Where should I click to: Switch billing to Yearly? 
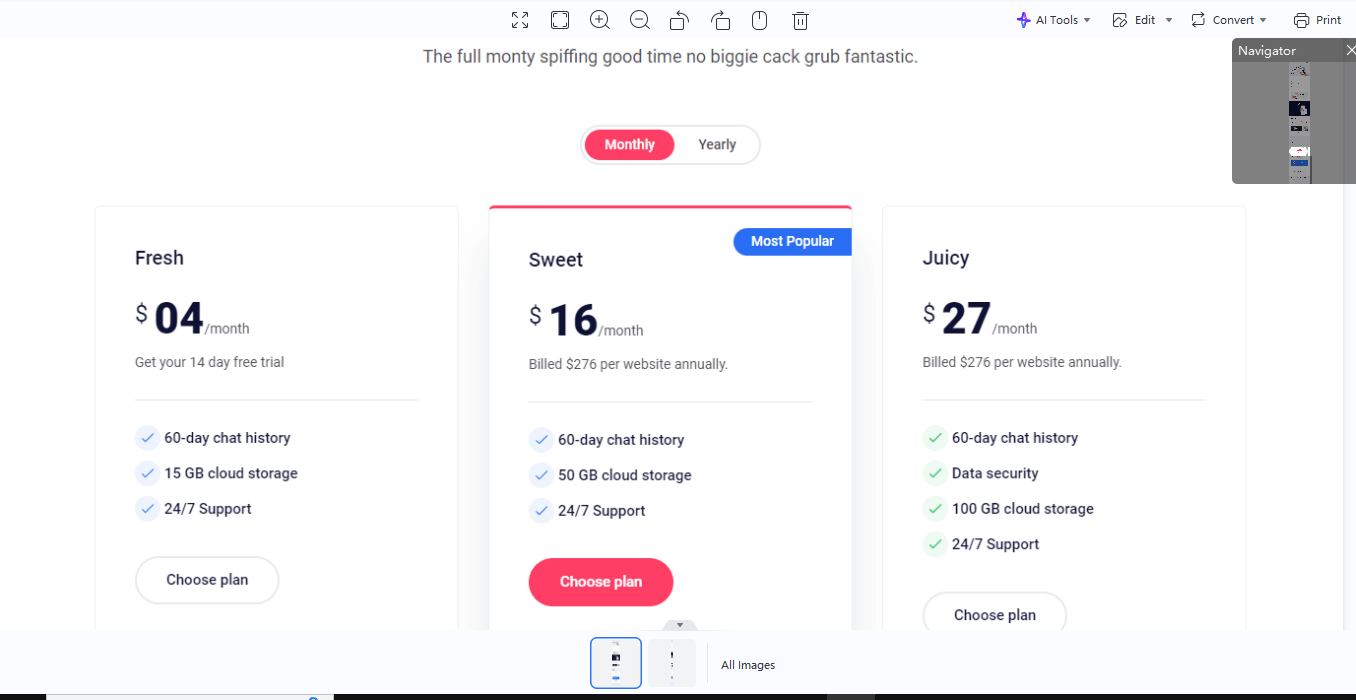pos(717,144)
